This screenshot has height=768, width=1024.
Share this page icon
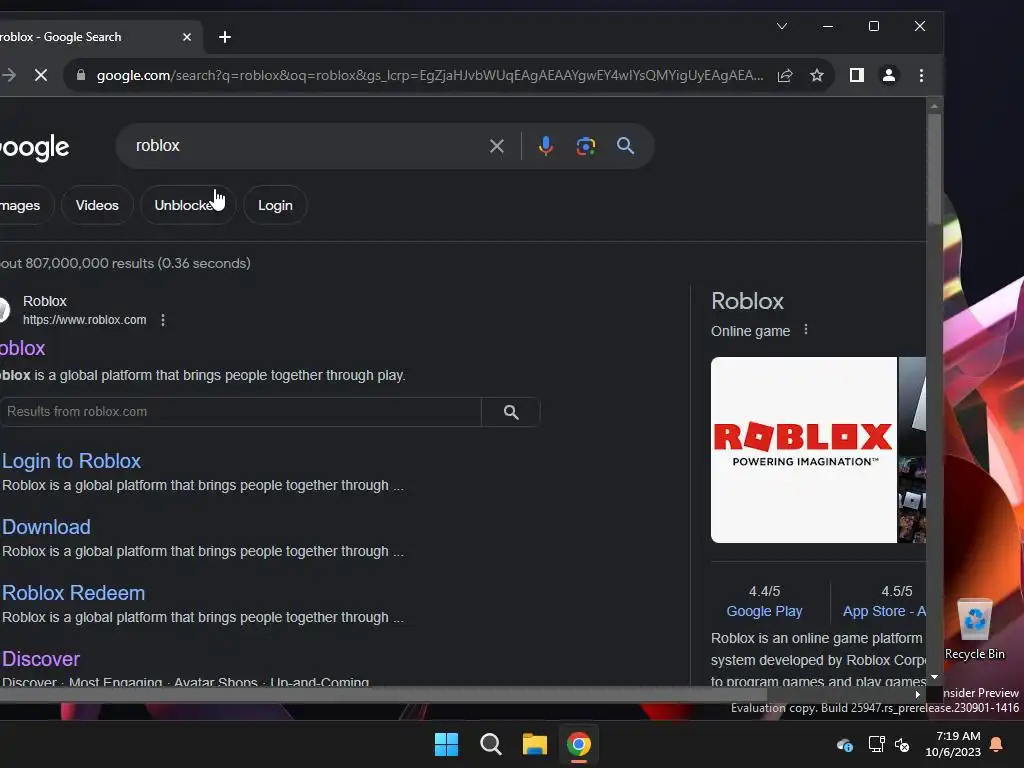click(785, 76)
